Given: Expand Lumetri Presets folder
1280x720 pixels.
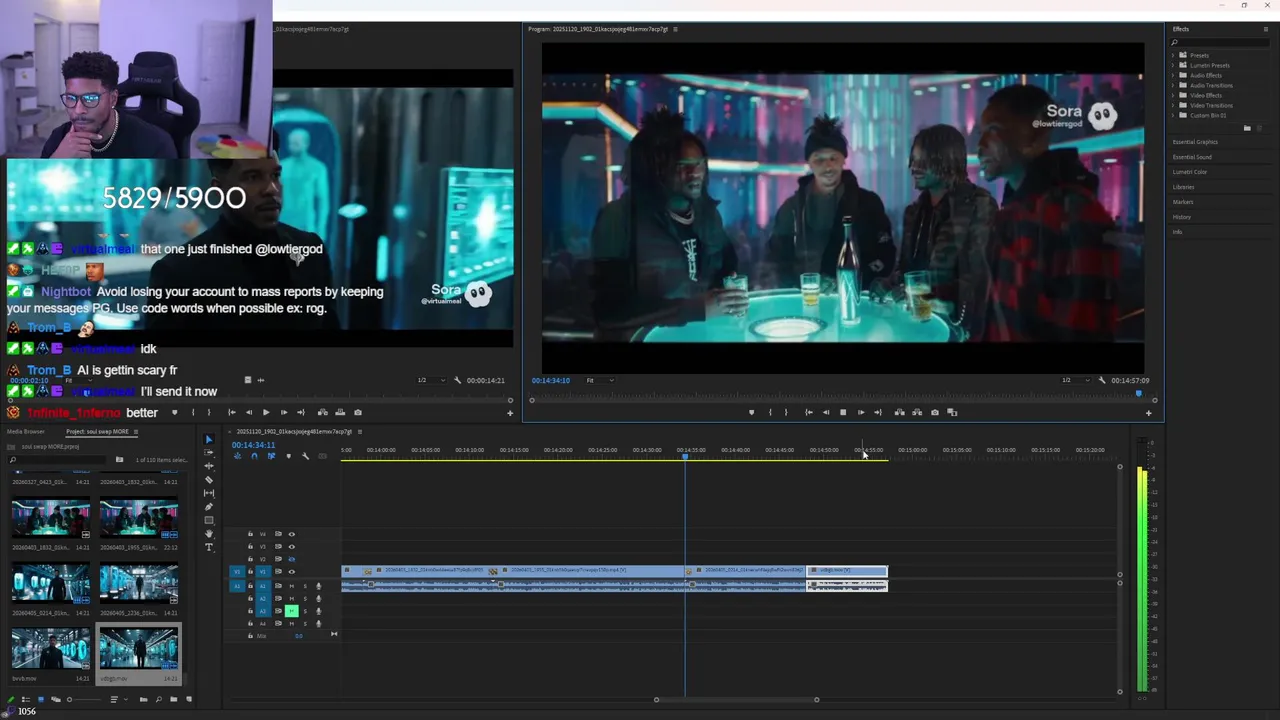Looking at the screenshot, I should tap(1173, 66).
